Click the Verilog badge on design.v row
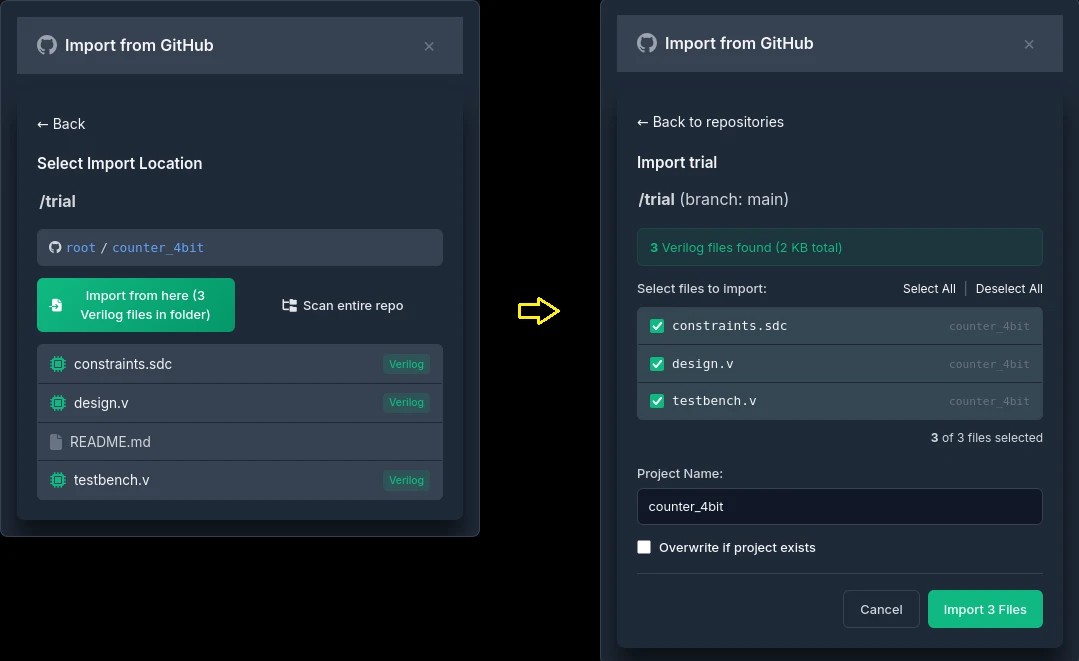The width and height of the screenshot is (1079, 661). 406,402
